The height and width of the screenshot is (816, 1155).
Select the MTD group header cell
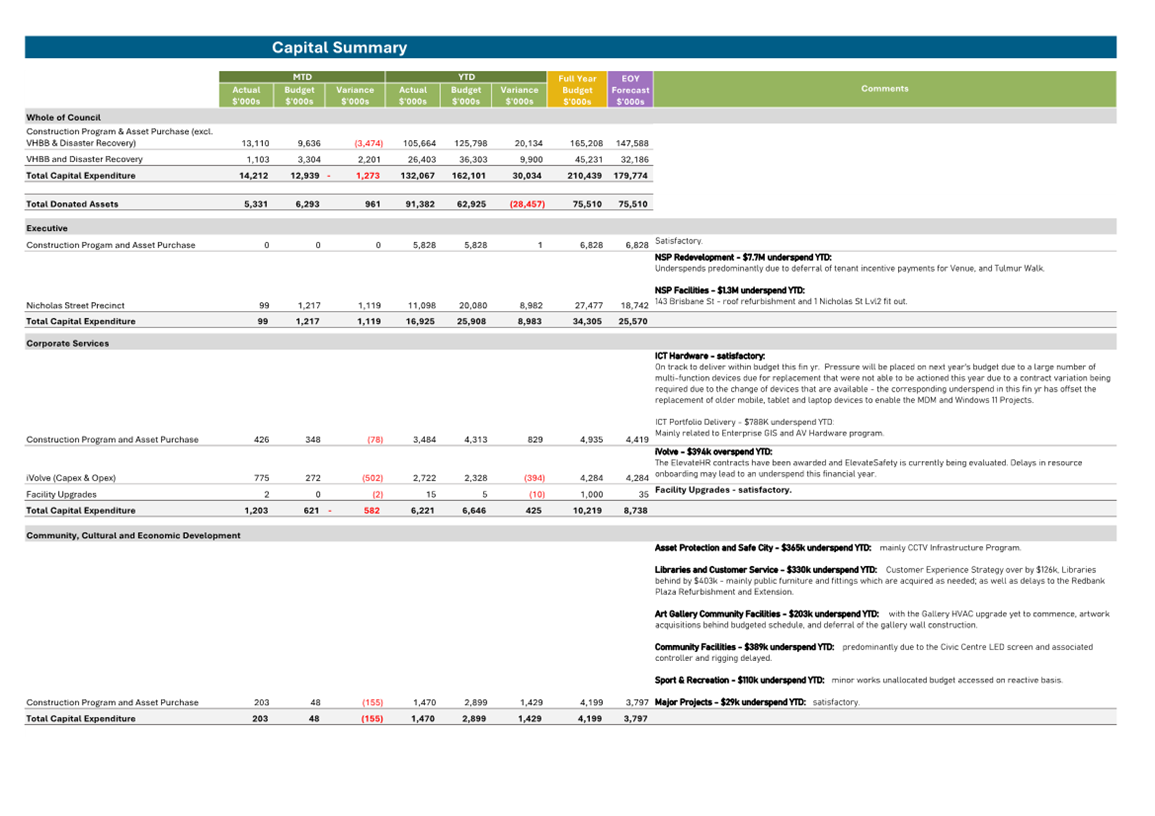click(x=301, y=76)
